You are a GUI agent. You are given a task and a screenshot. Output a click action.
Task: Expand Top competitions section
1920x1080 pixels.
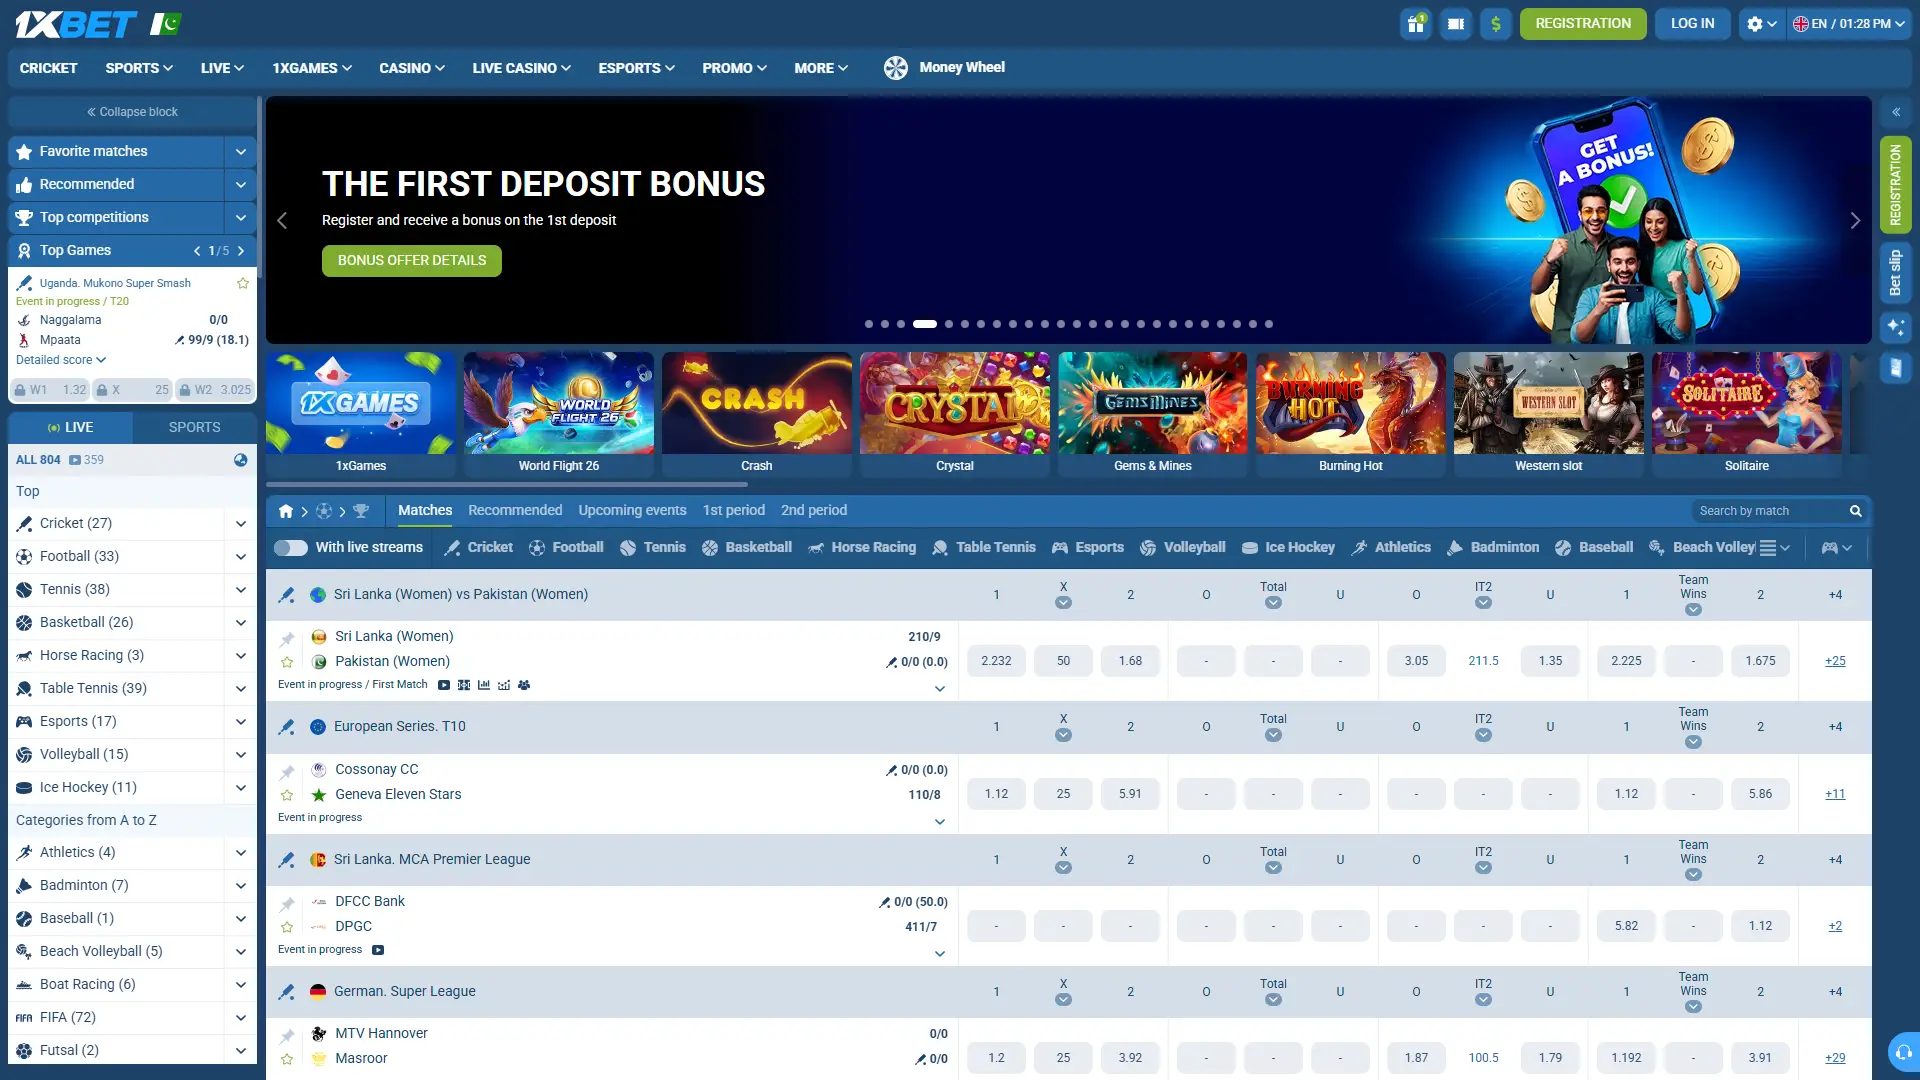click(240, 218)
